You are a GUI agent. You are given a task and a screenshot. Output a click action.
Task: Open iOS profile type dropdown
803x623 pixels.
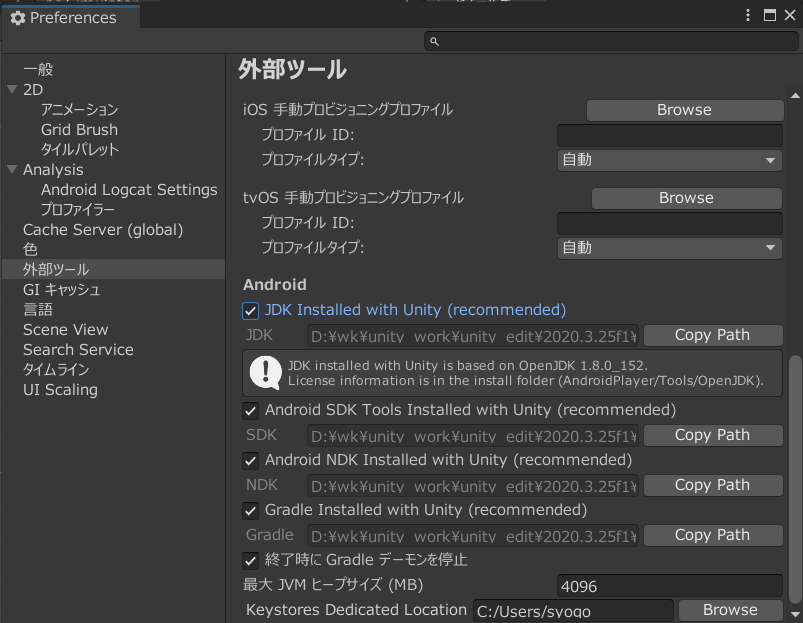point(669,160)
